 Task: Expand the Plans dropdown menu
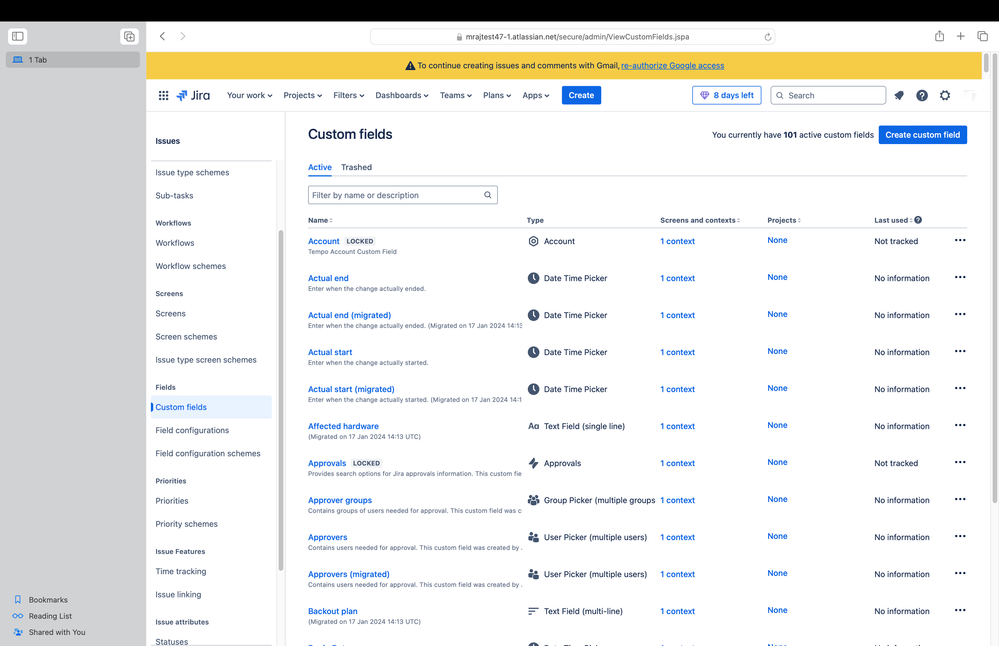(x=497, y=96)
